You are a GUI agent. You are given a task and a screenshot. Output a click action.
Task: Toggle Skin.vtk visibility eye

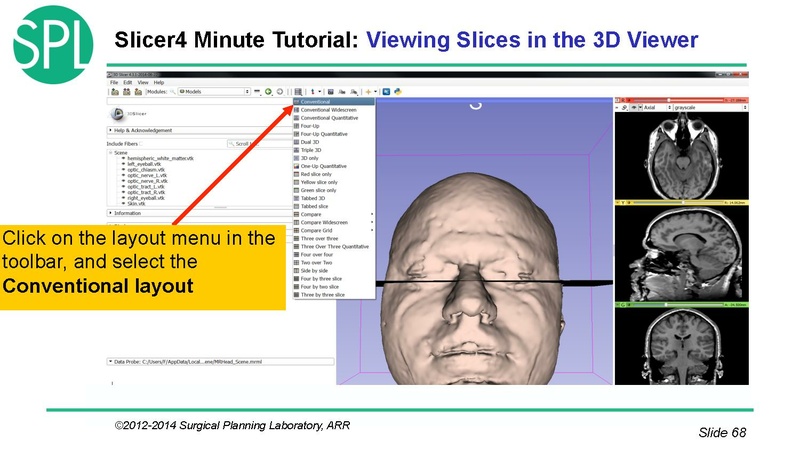pos(123,204)
